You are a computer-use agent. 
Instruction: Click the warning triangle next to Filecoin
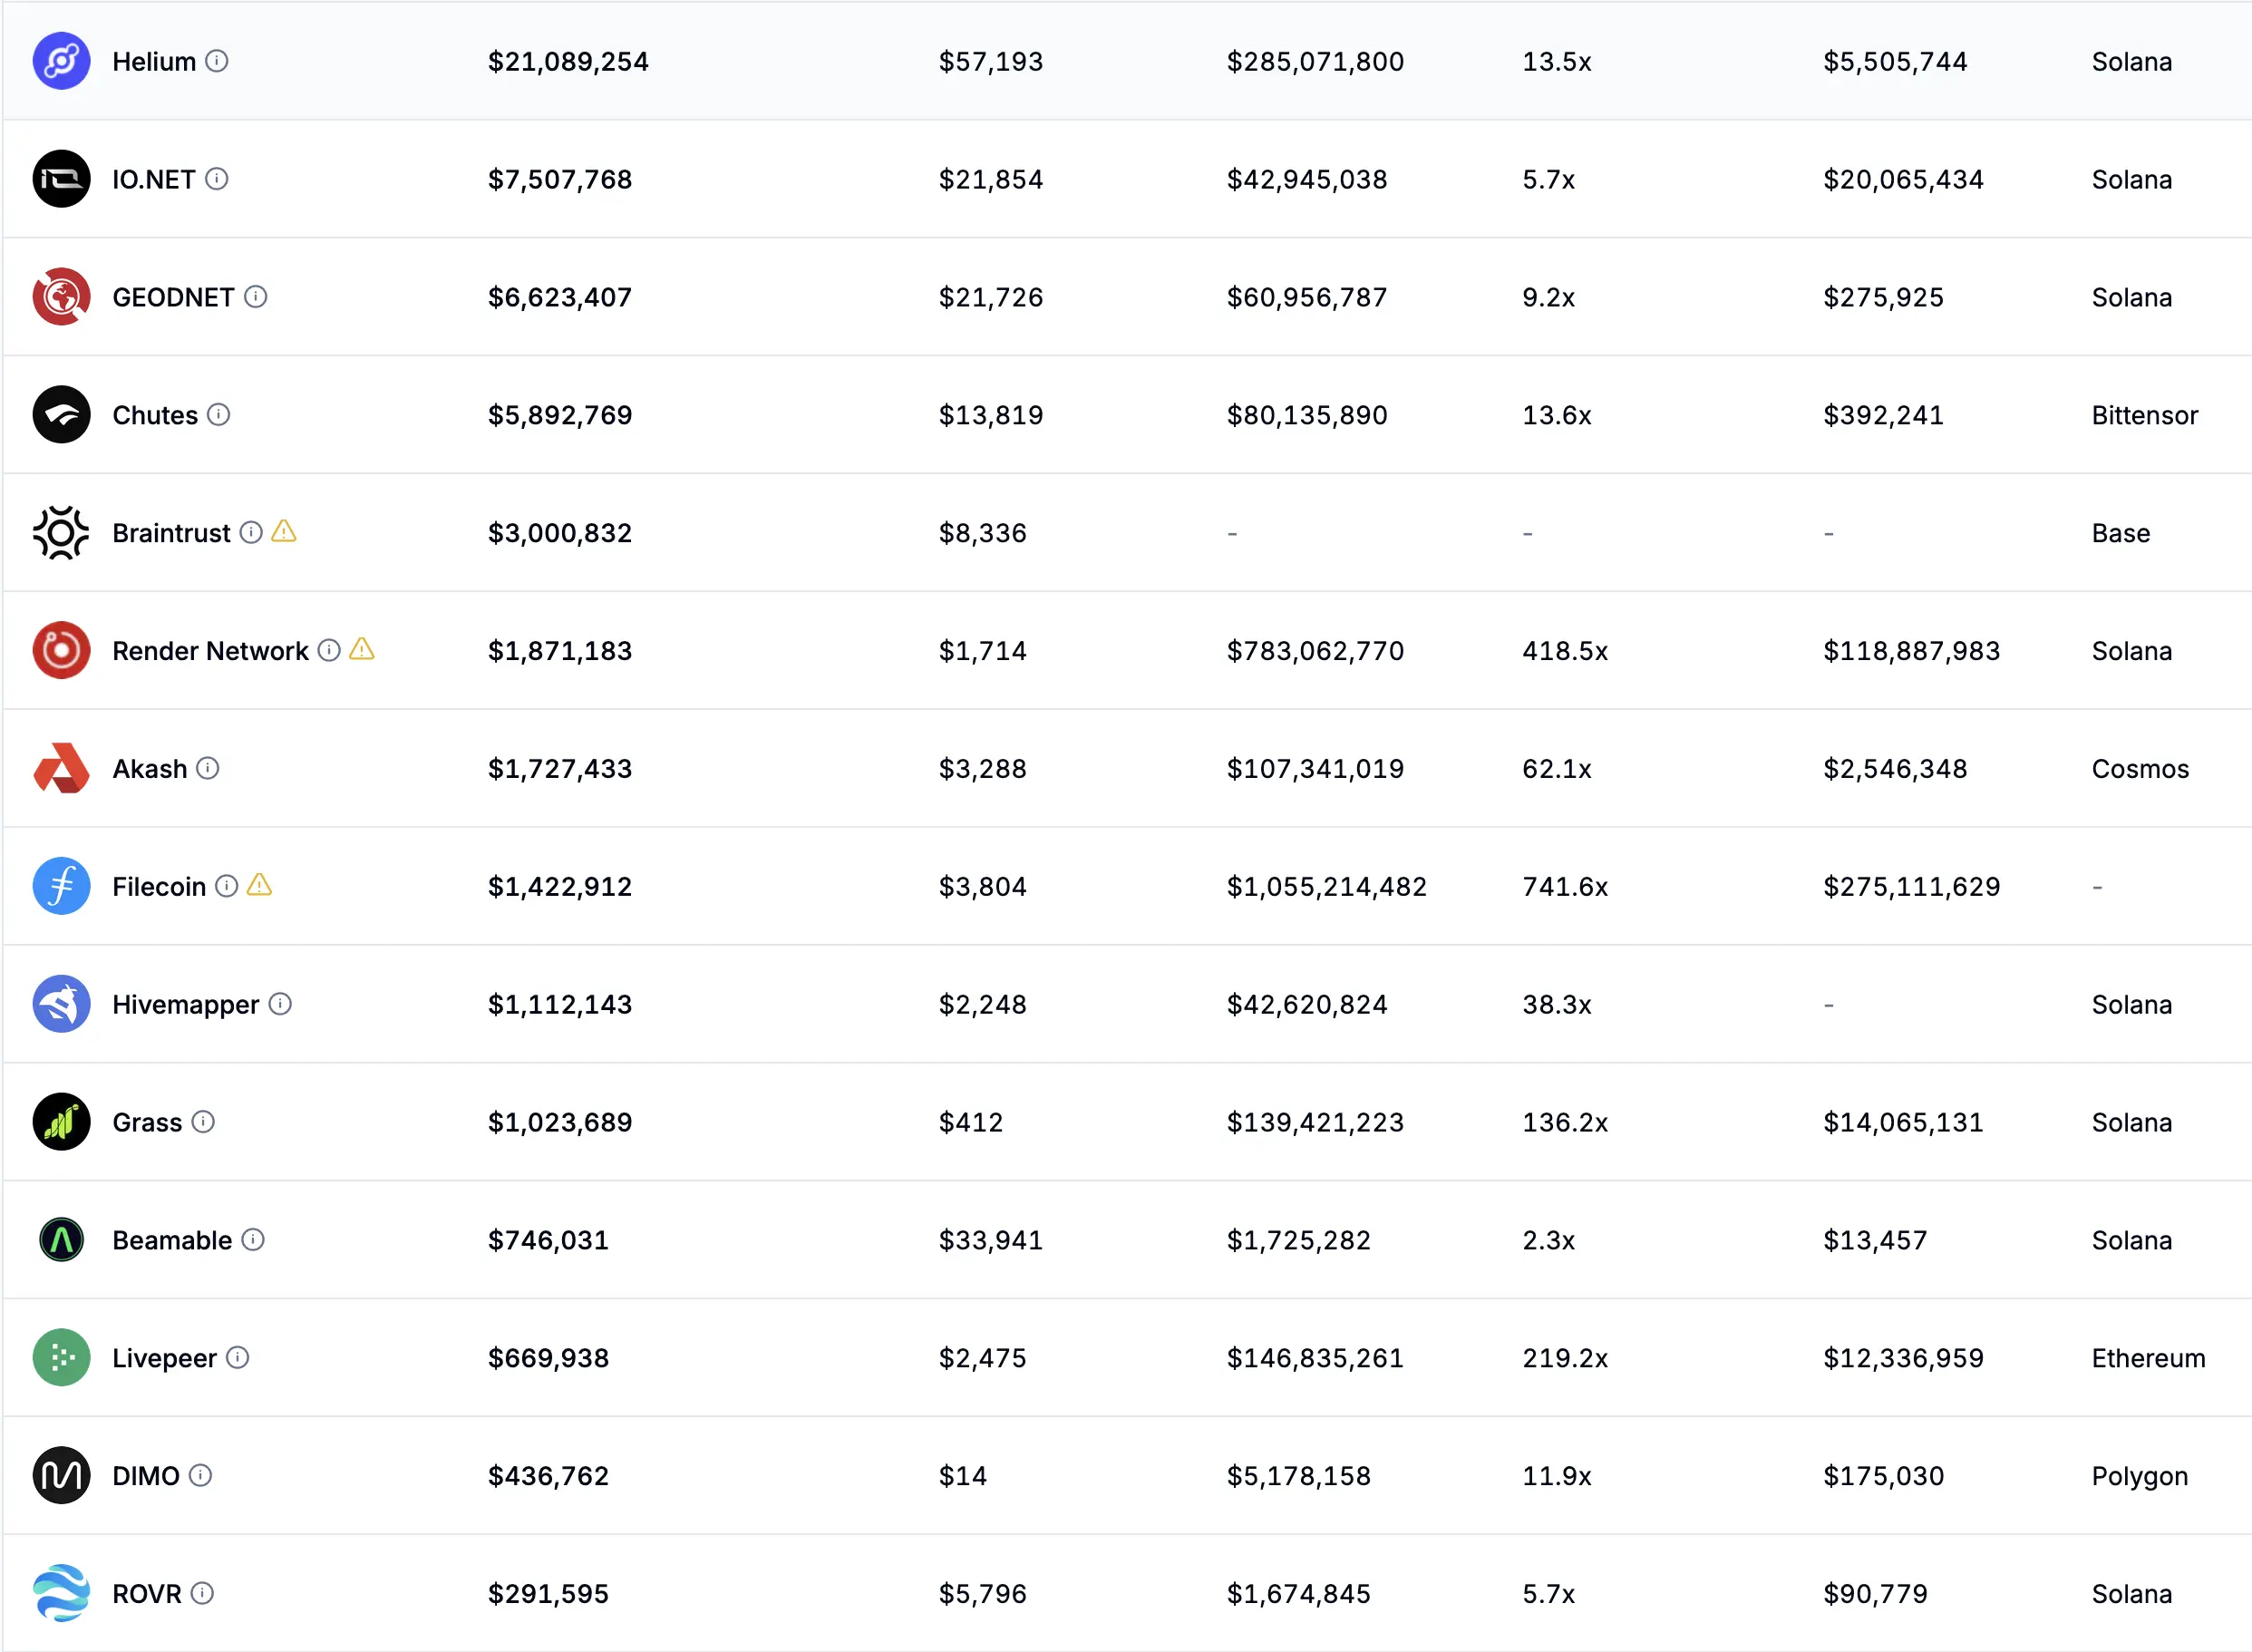(261, 885)
